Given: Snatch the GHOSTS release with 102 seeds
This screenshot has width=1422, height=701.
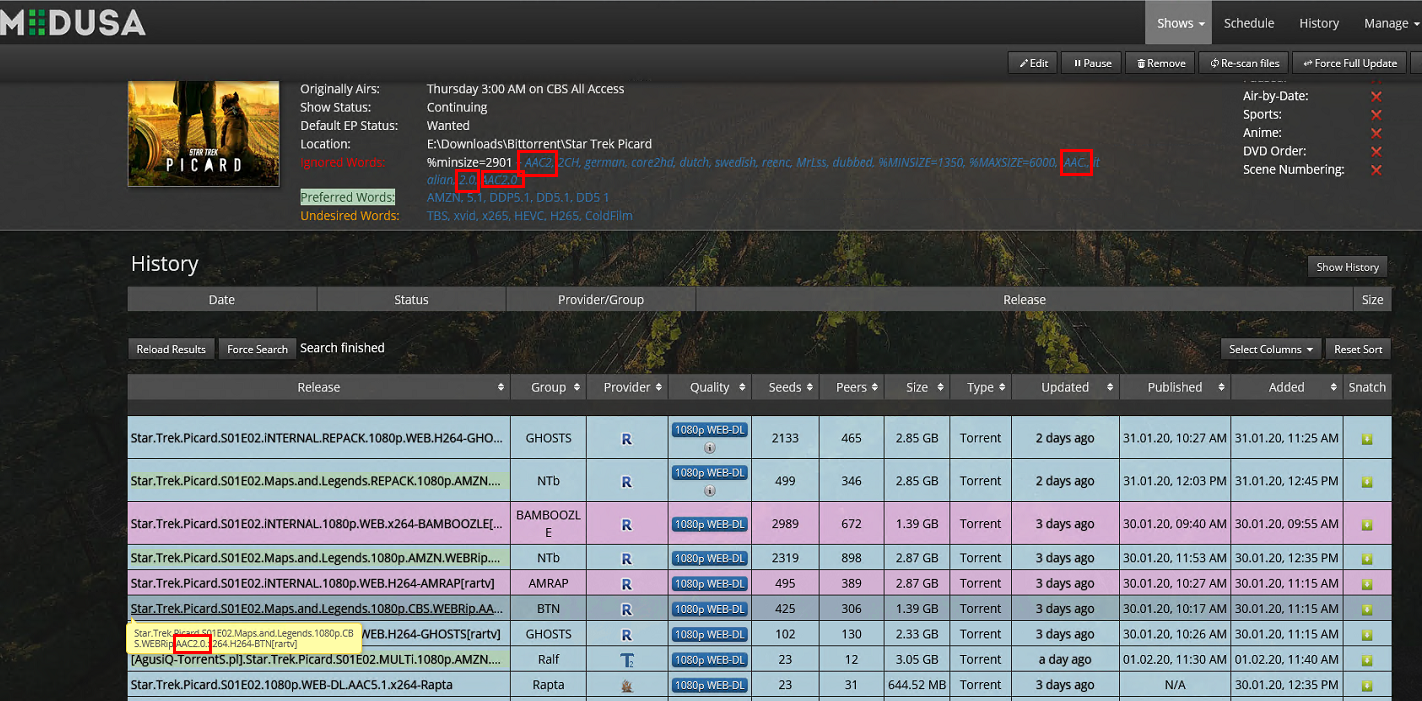Looking at the screenshot, I should click(x=1366, y=634).
